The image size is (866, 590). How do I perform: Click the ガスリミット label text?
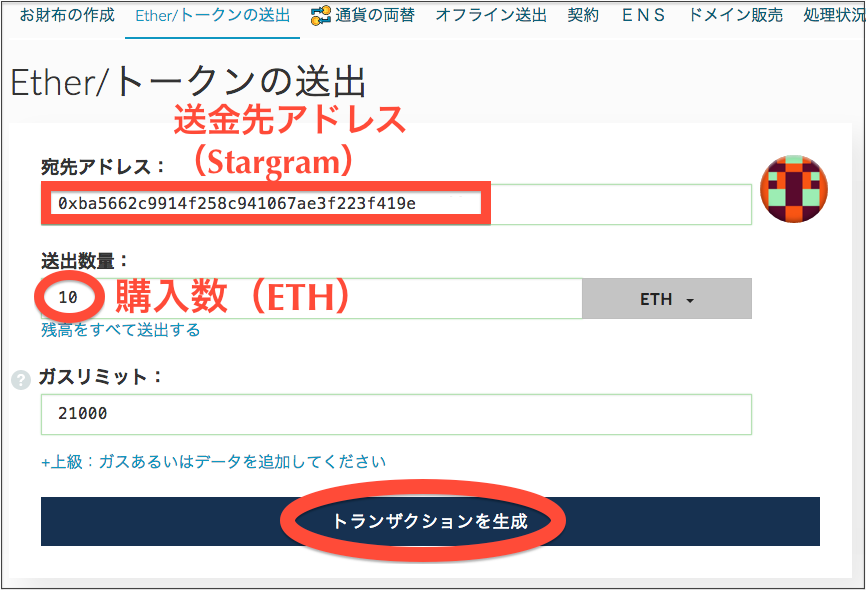pos(101,377)
